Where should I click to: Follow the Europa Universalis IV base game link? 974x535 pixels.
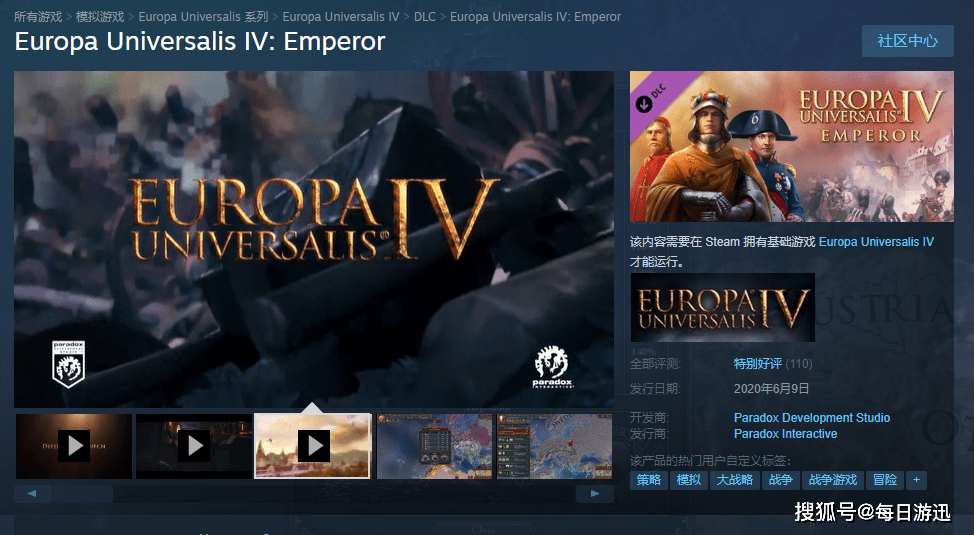click(x=876, y=242)
